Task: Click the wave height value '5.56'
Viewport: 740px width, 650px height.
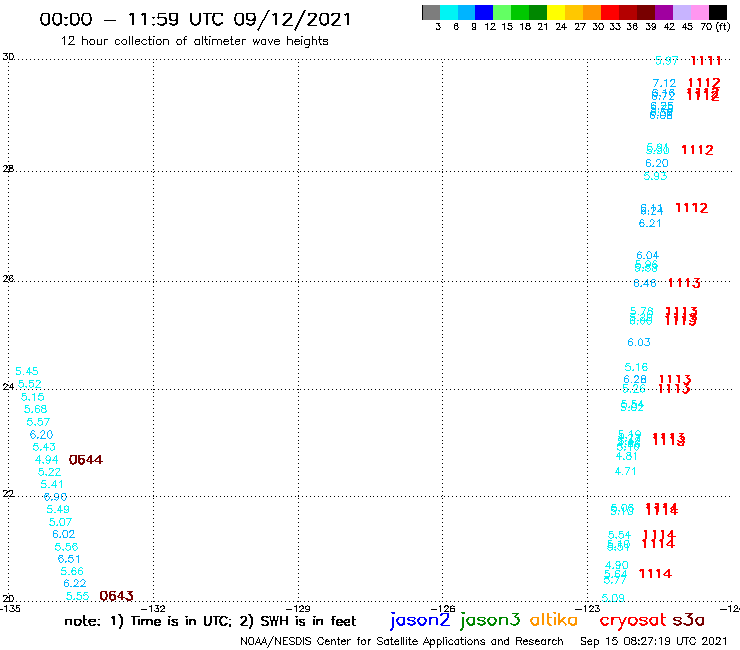Action: click(x=67, y=547)
